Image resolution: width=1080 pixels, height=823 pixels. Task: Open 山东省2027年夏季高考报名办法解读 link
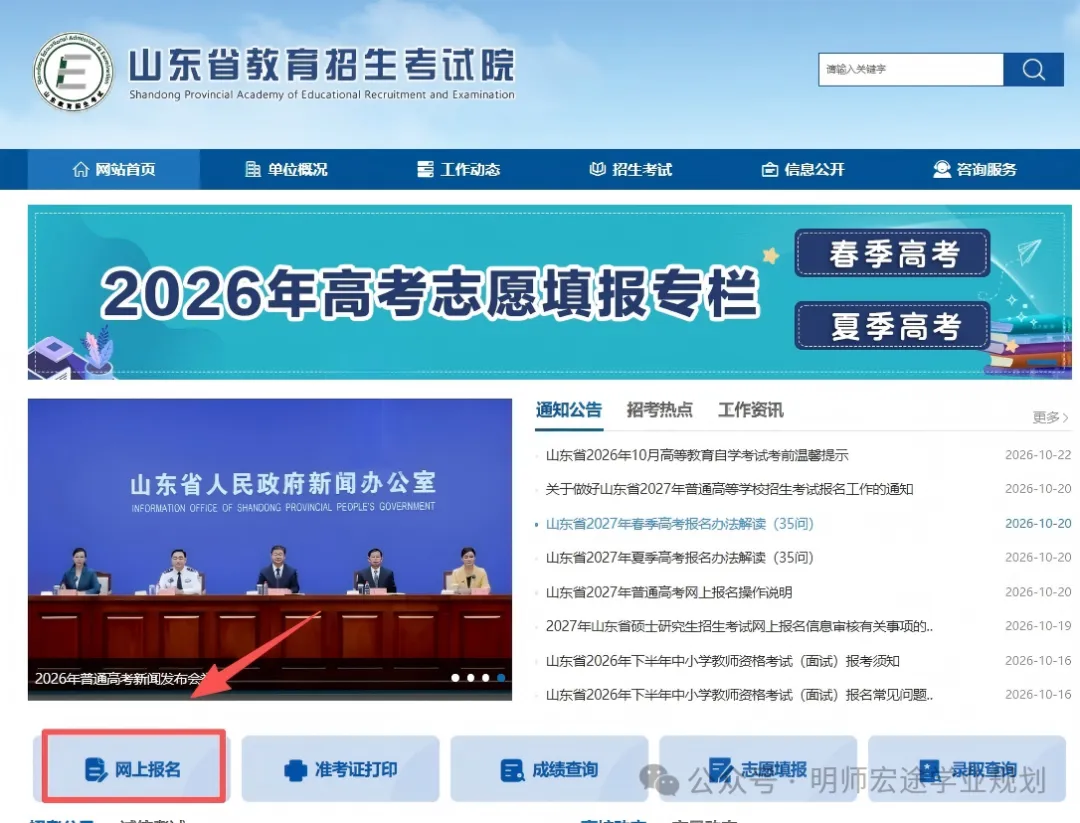679,558
